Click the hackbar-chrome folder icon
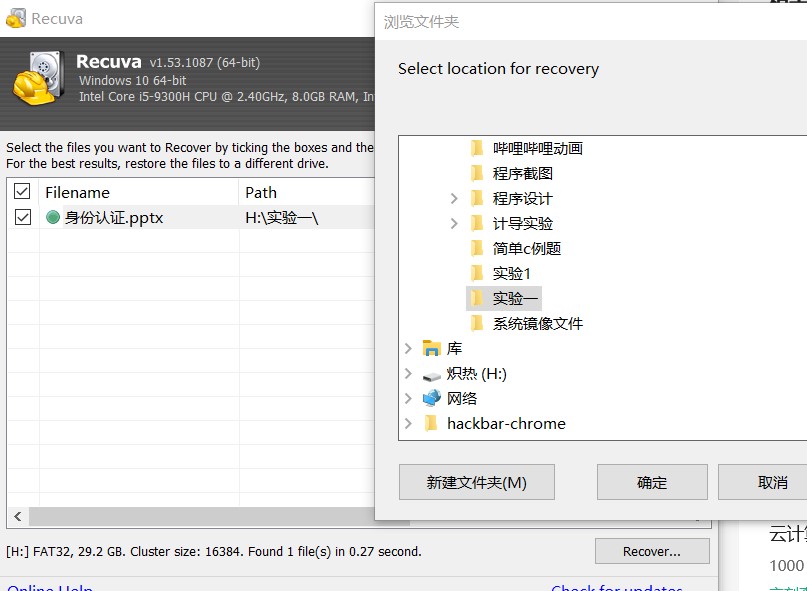Image resolution: width=807 pixels, height=591 pixels. [431, 423]
